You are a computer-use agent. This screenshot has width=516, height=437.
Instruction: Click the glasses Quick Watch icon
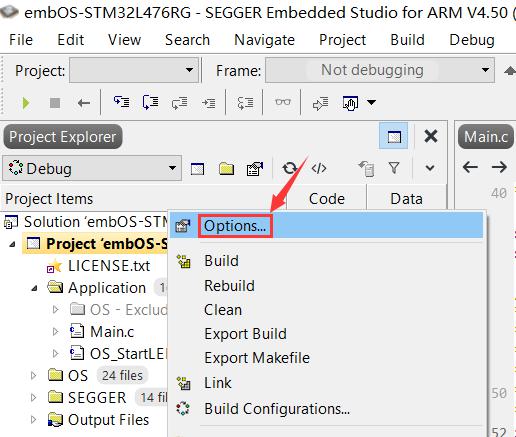[283, 102]
